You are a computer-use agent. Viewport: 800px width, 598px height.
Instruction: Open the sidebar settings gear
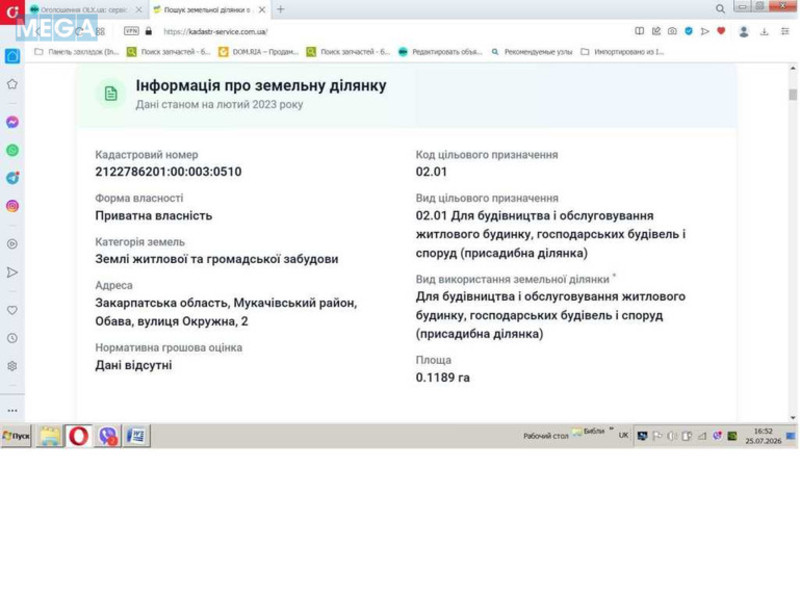click(x=12, y=366)
